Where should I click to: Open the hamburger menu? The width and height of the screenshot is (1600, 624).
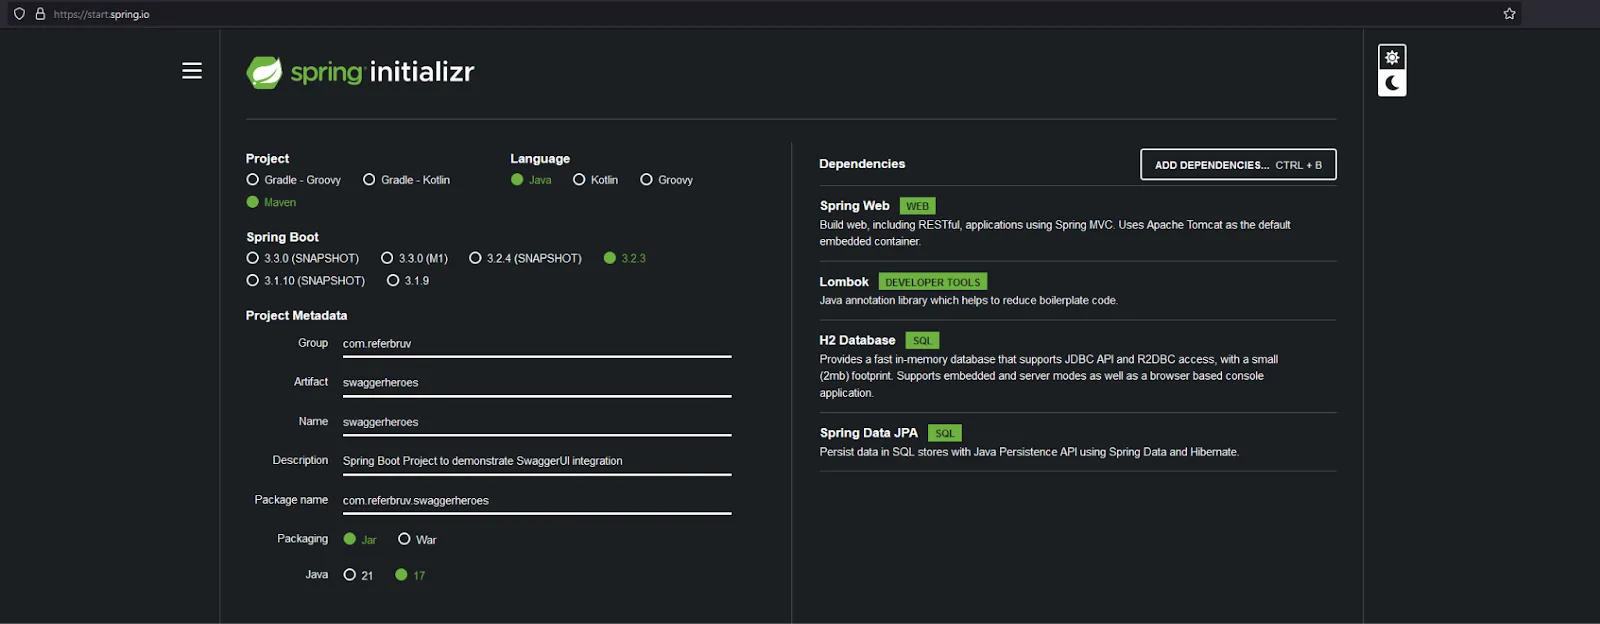click(x=192, y=71)
